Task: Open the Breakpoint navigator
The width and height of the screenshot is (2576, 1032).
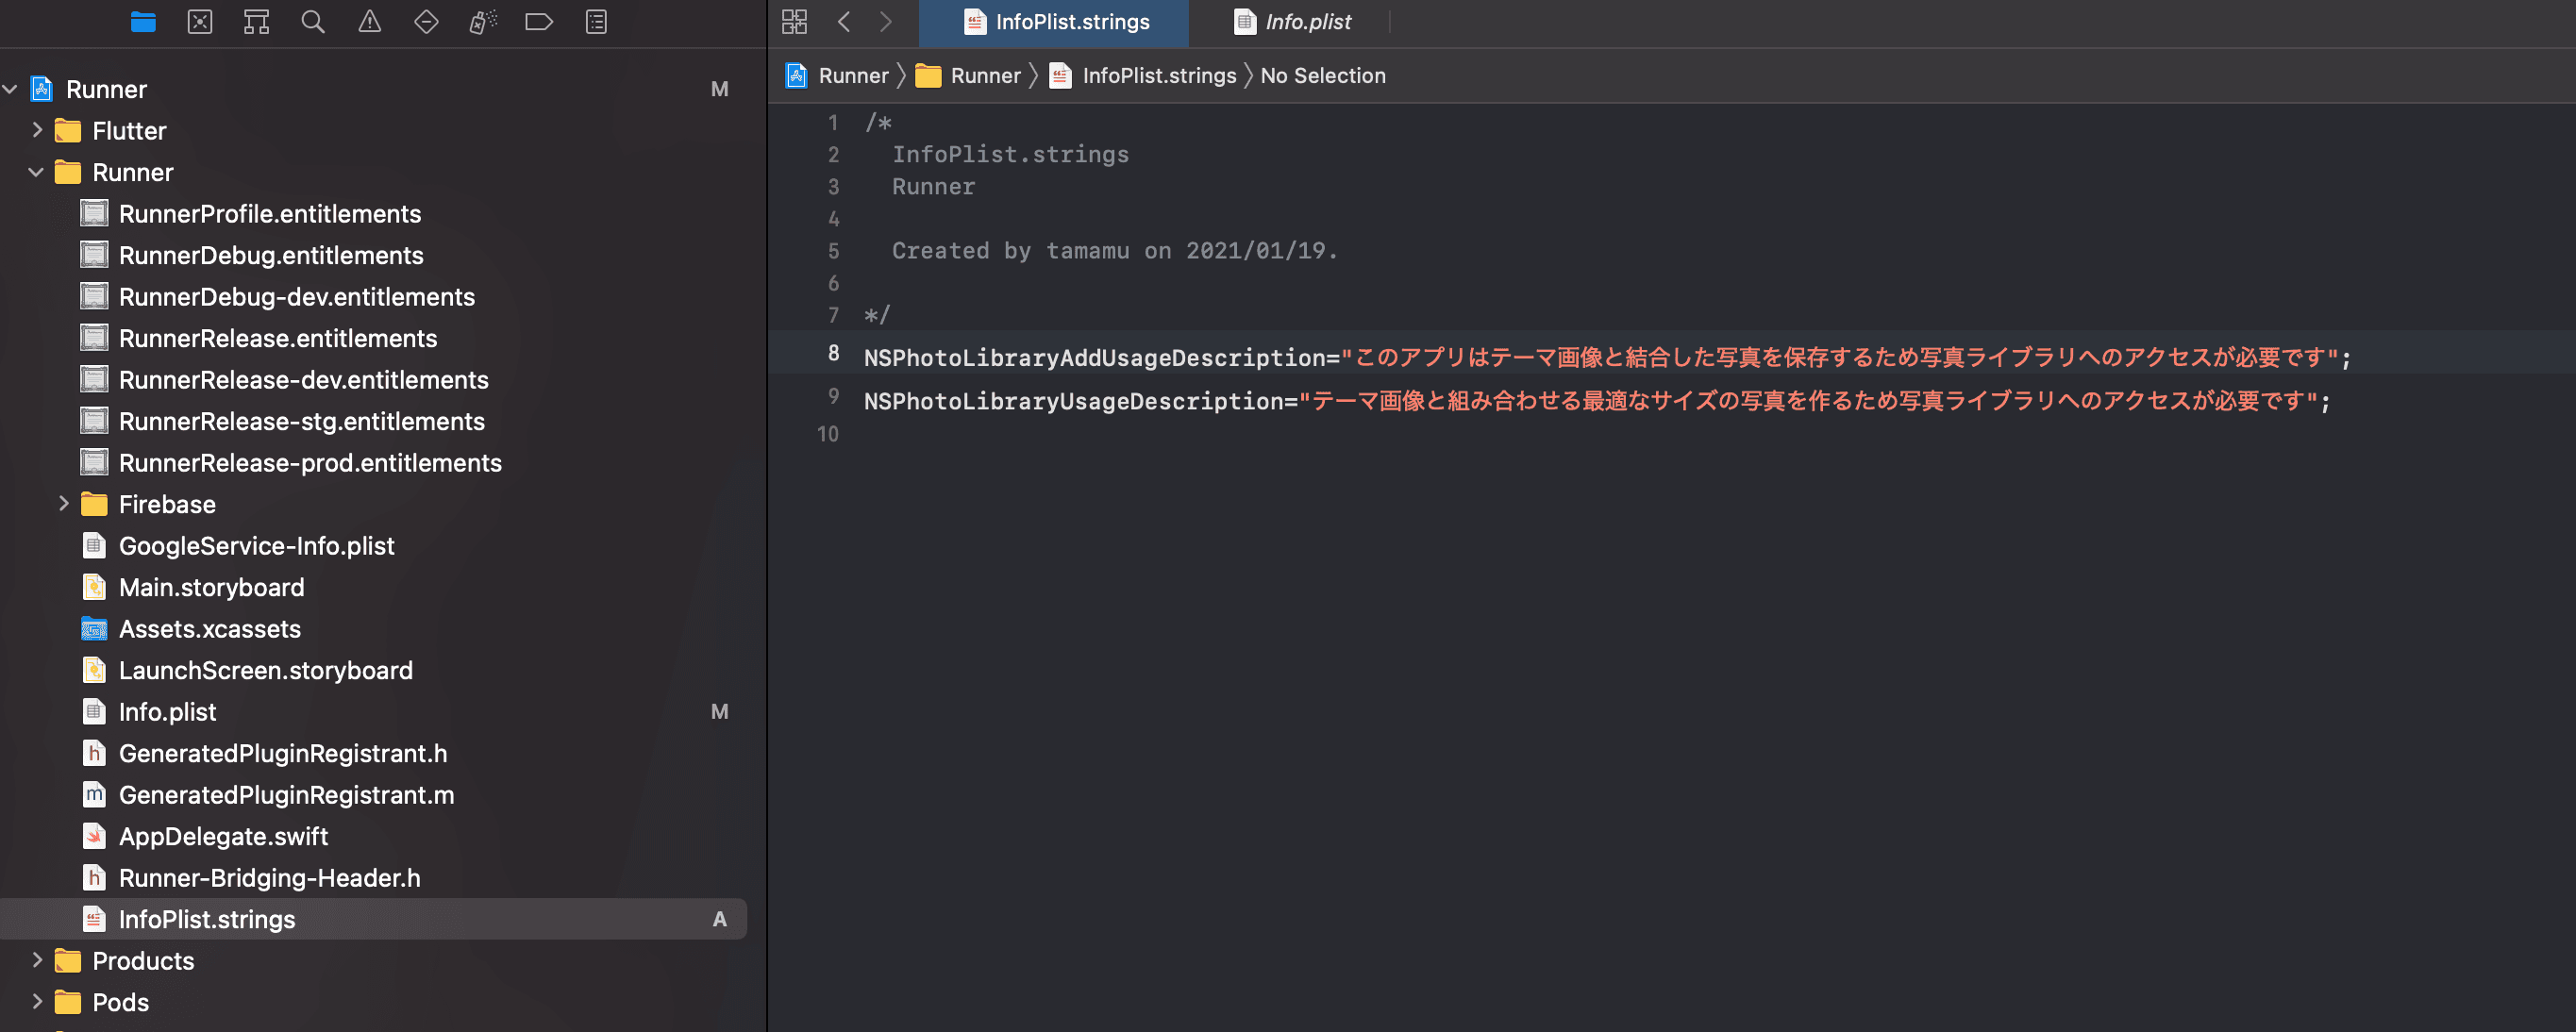Action: pyautogui.click(x=539, y=22)
